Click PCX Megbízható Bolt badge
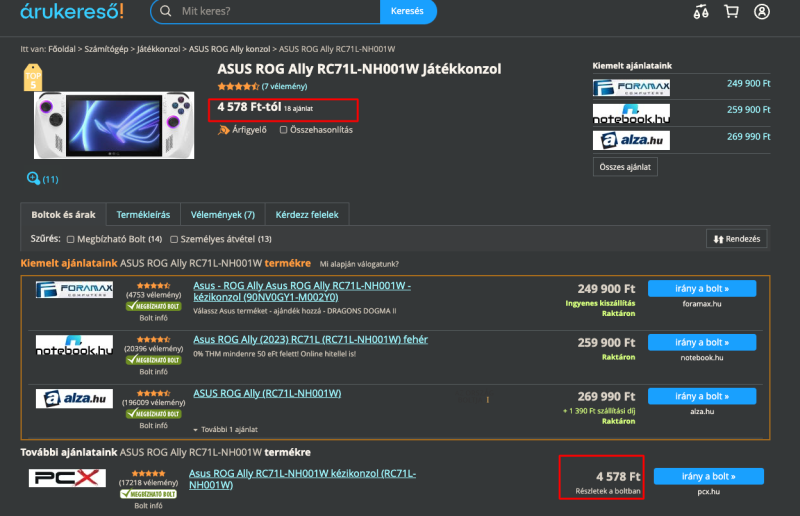This screenshot has height=516, width=800. click(148, 494)
